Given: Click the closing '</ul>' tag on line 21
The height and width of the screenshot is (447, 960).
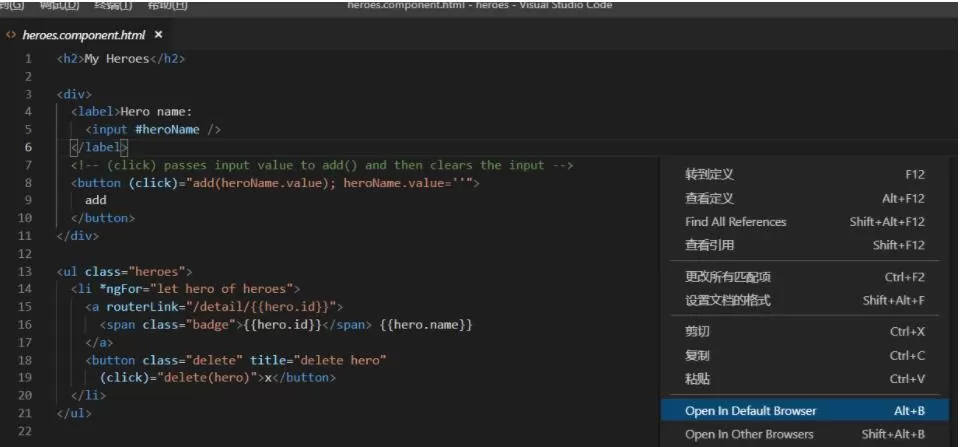Looking at the screenshot, I should tap(74, 413).
